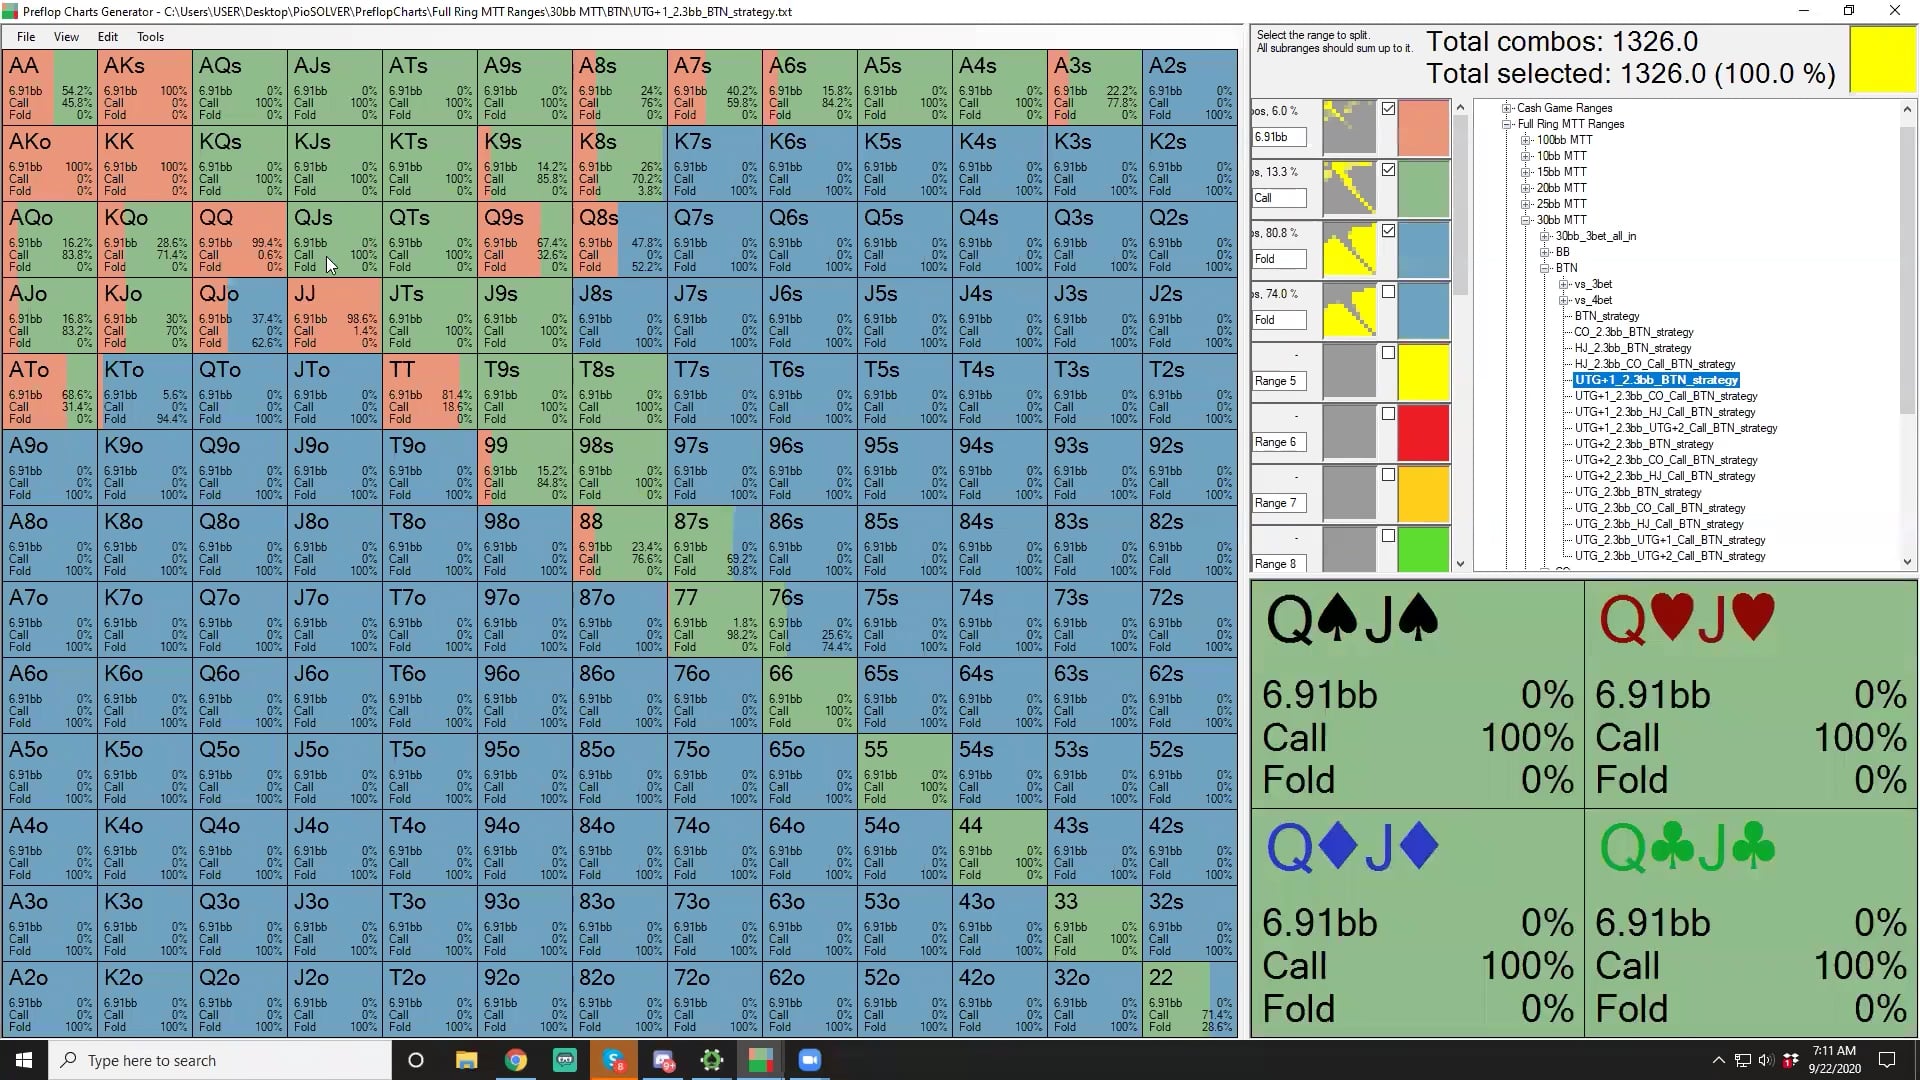Check the 74.0% Fold range checkbox
This screenshot has width=1920, height=1080.
(1388, 292)
